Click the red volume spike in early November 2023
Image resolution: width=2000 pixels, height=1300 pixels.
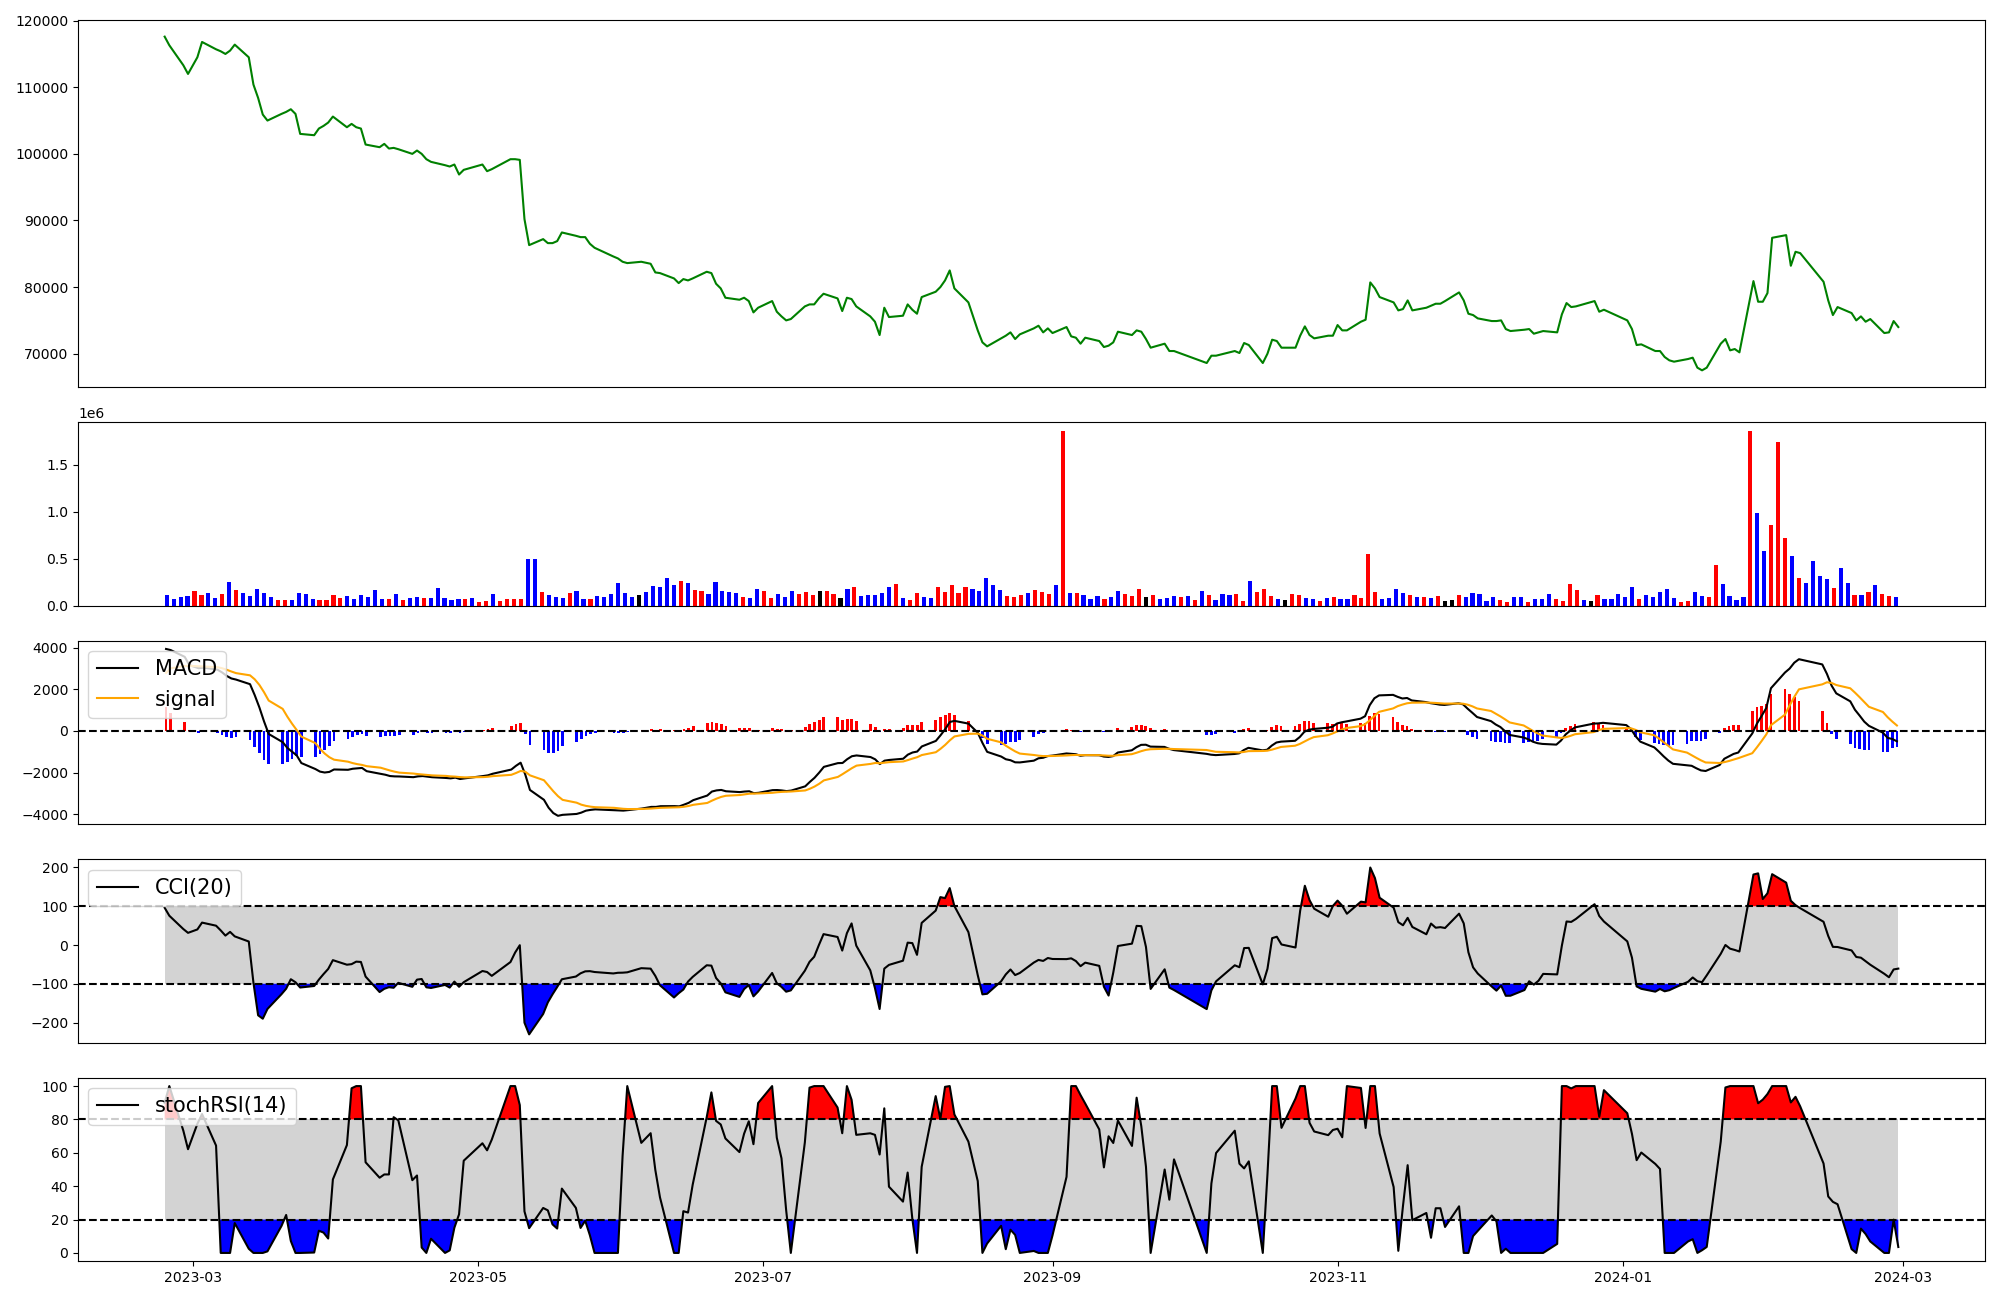(1367, 580)
